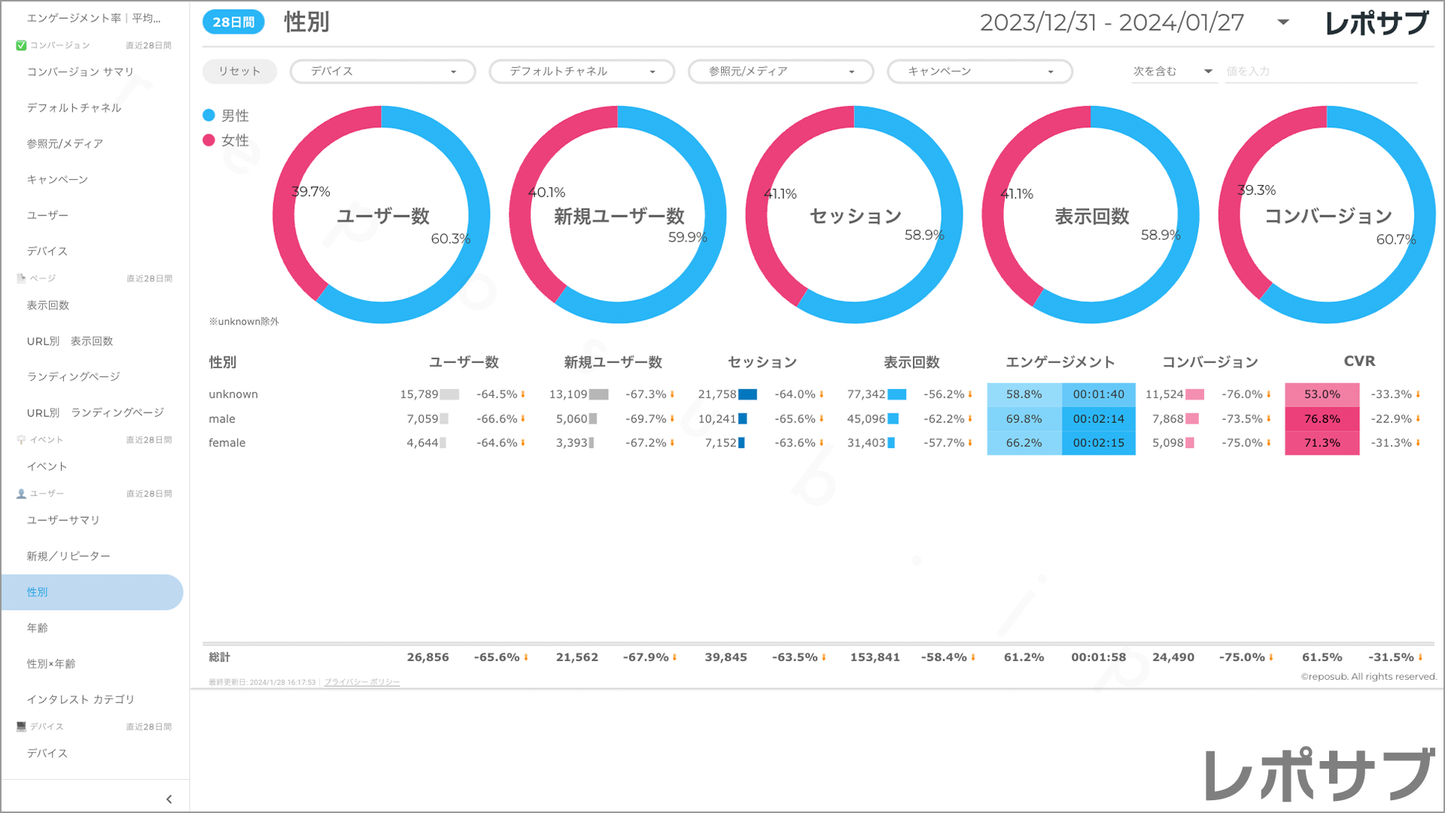Open the デバイス filter dropdown
The height and width of the screenshot is (813, 1445).
[382, 72]
